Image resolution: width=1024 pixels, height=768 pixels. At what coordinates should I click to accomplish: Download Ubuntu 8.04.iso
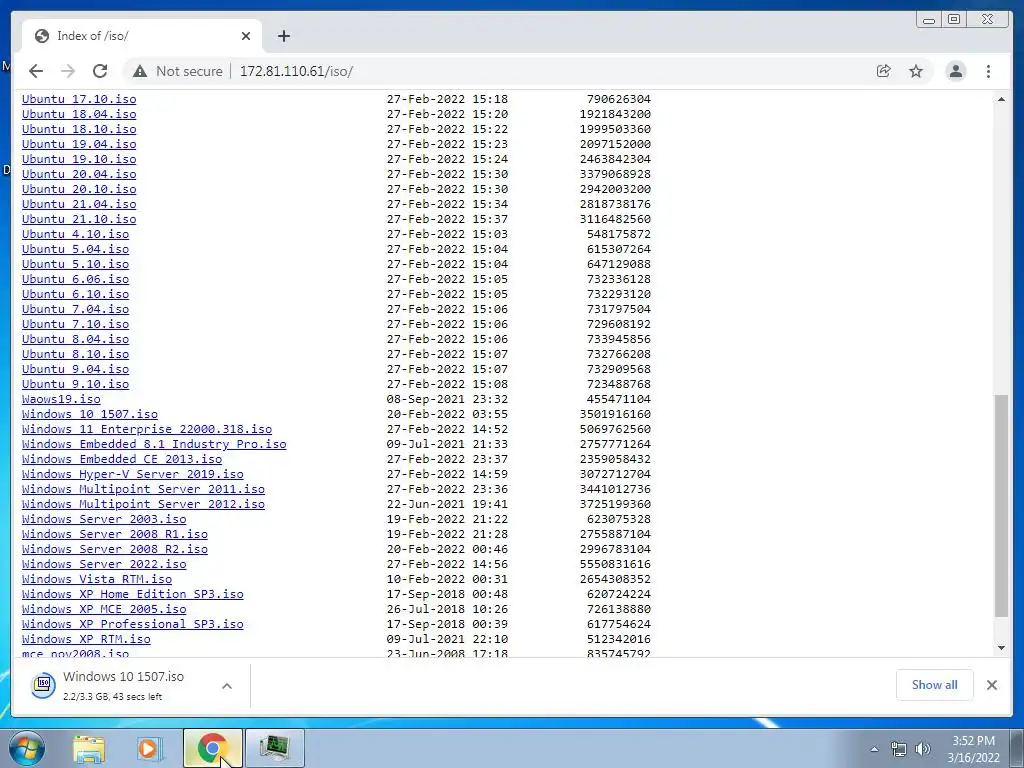tap(75, 340)
